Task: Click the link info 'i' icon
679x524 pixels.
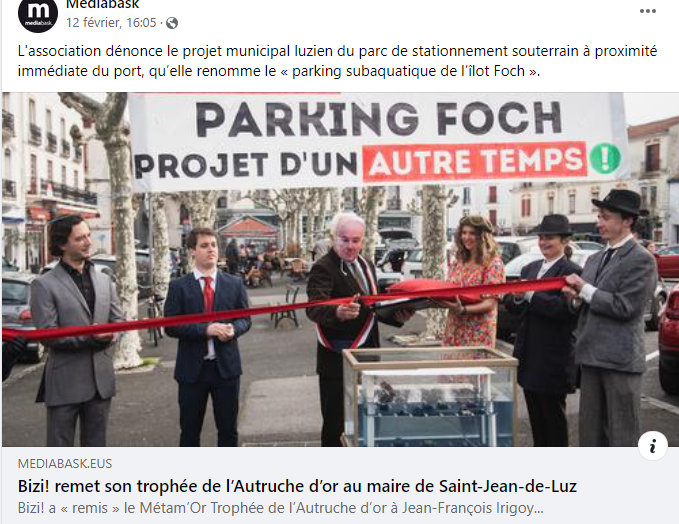Action: point(652,446)
